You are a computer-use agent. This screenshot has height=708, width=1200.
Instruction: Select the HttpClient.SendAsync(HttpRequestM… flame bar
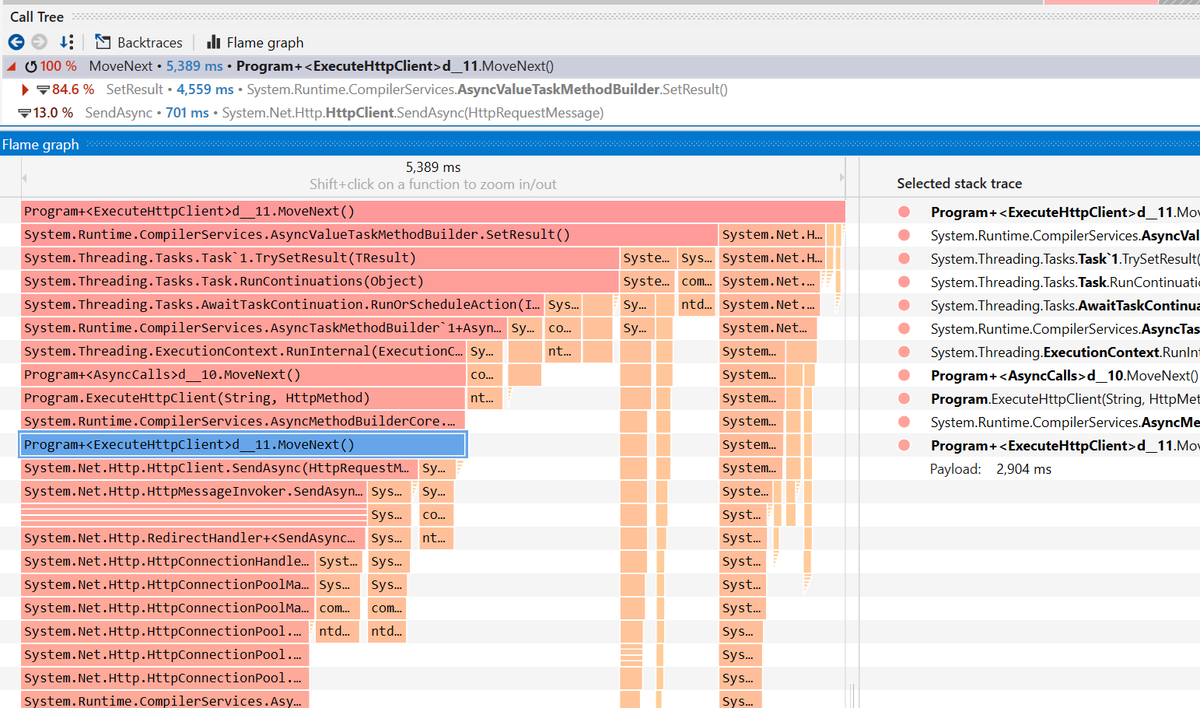point(219,468)
